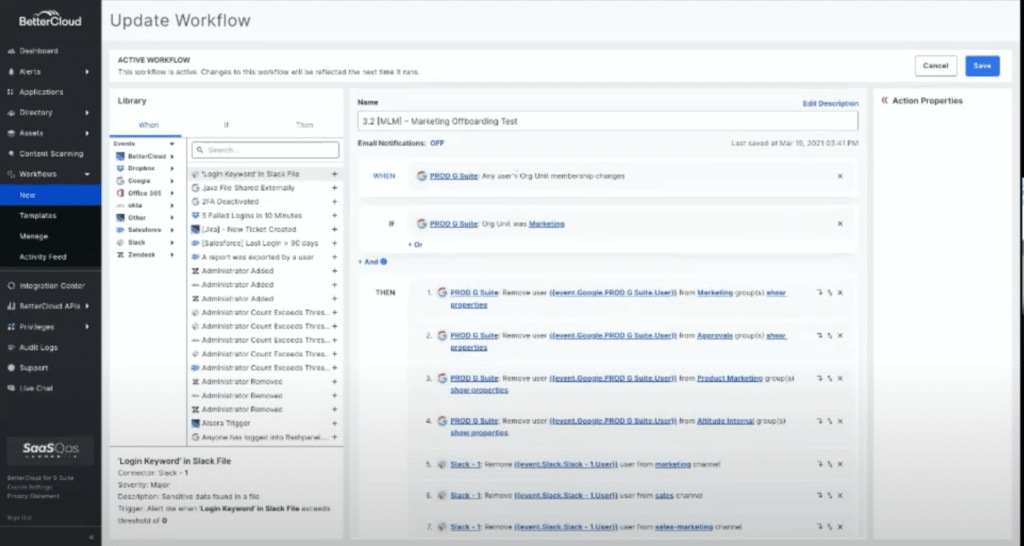Collapse the Workflows sidebar section
Viewport: 1024px width, 546px height.
pyautogui.click(x=87, y=174)
